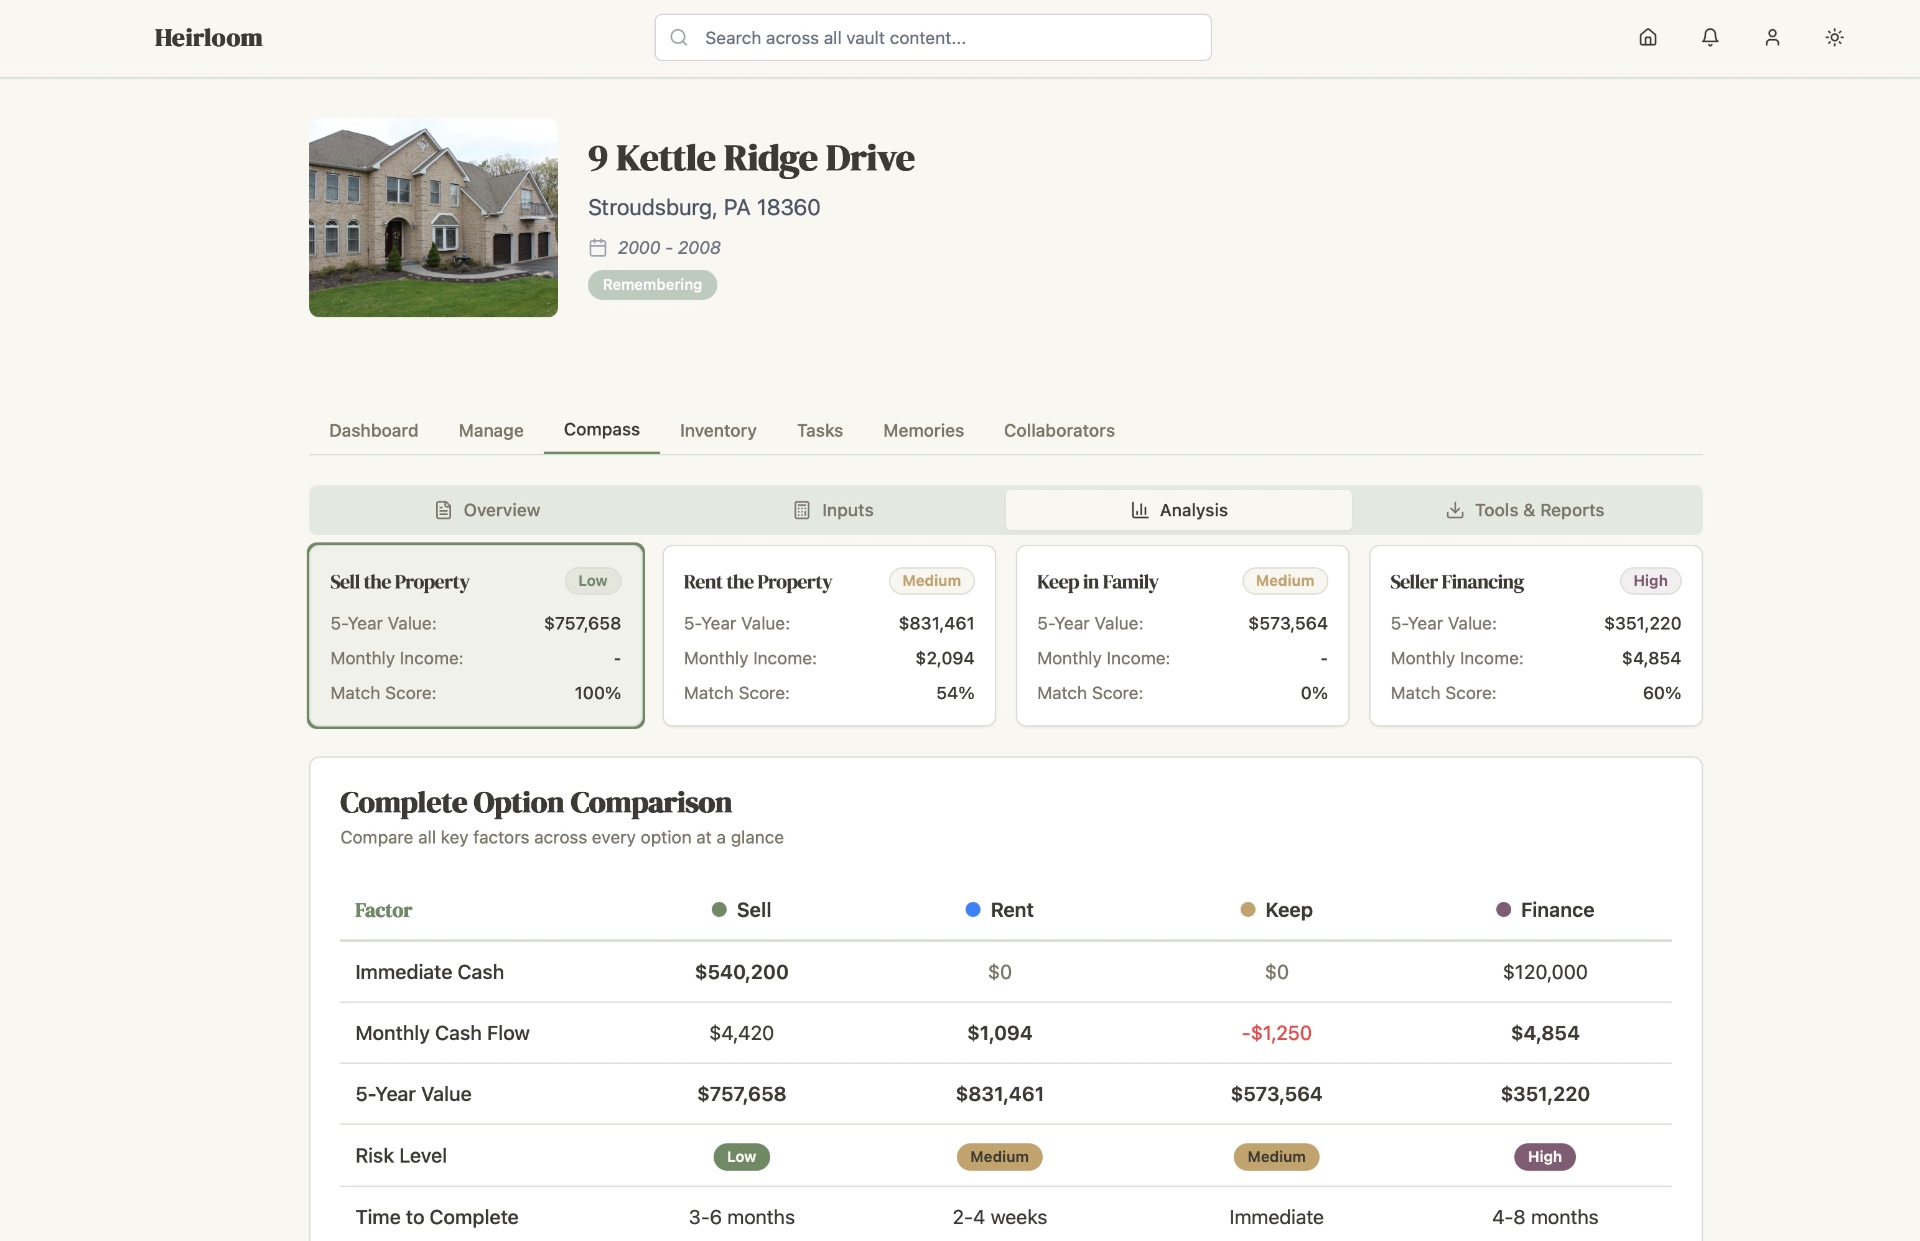The width and height of the screenshot is (1920, 1241).
Task: Toggle light/dark theme sun icon
Action: pos(1834,38)
